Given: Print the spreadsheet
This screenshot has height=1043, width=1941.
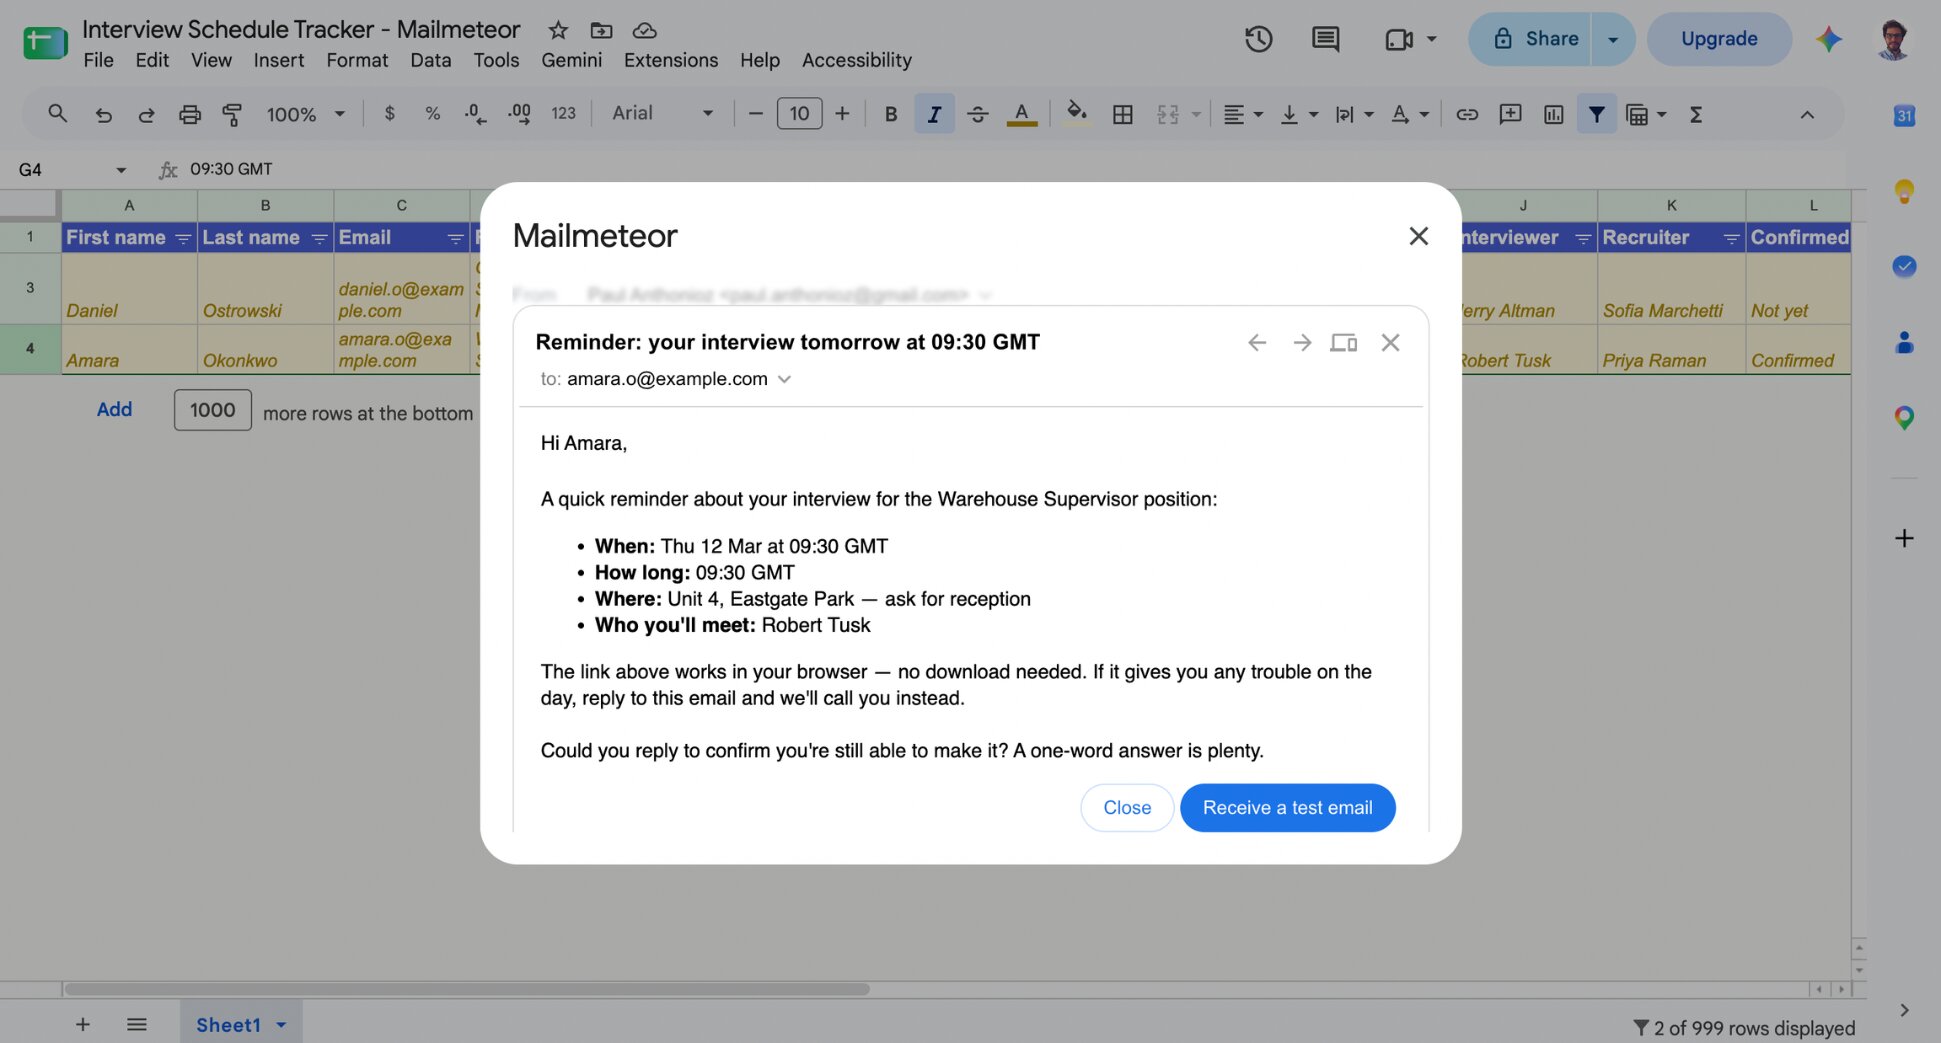Looking at the screenshot, I should click(x=189, y=114).
